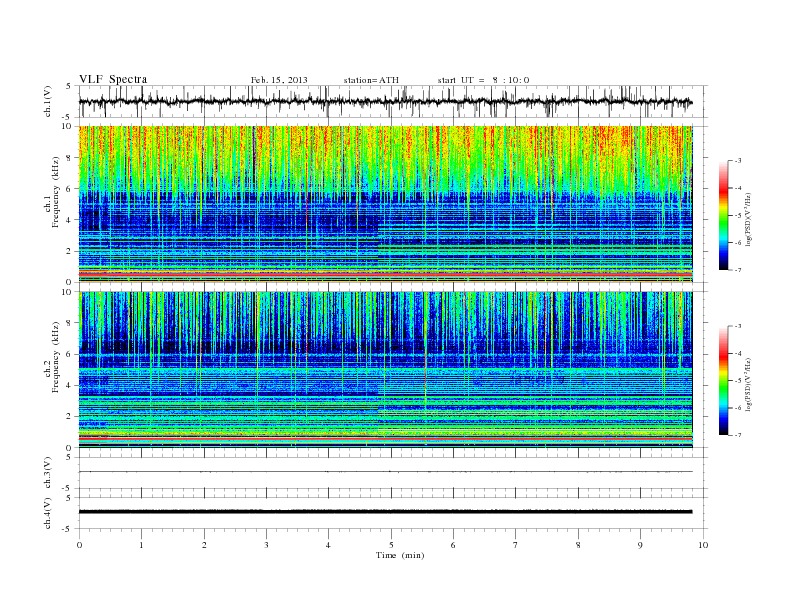Click the ch.1 voltage waveform trace
This screenshot has width=792, height=612.
tap(385, 102)
